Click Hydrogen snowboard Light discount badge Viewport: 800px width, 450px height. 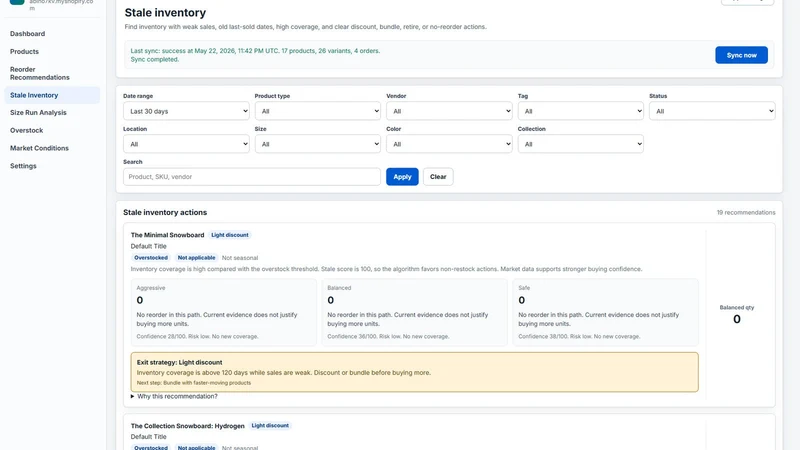(x=270, y=426)
